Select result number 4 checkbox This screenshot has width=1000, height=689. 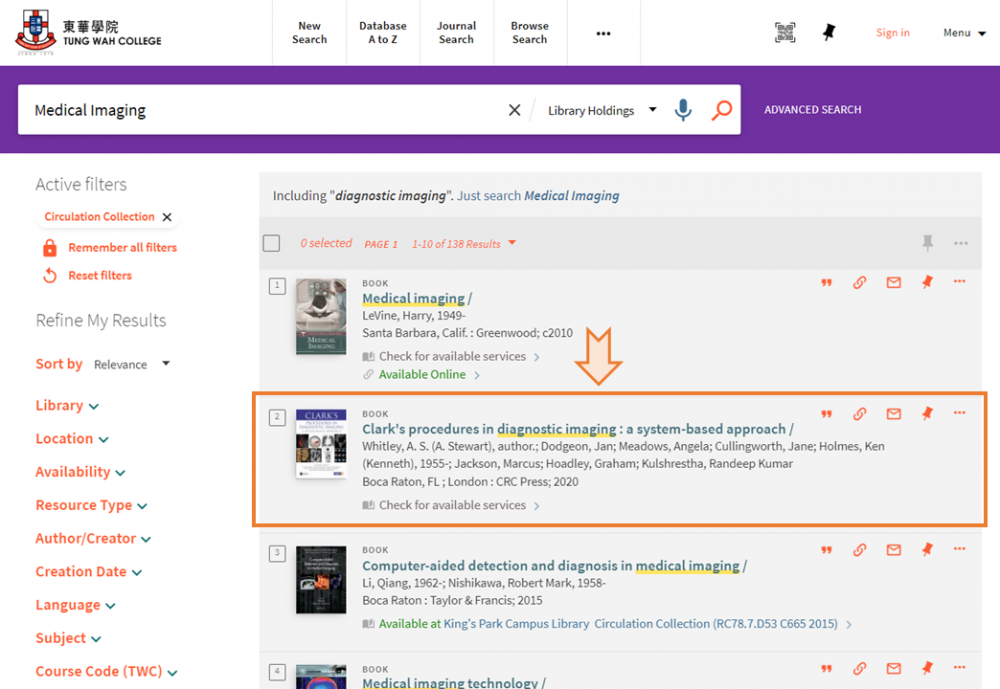[277, 672]
